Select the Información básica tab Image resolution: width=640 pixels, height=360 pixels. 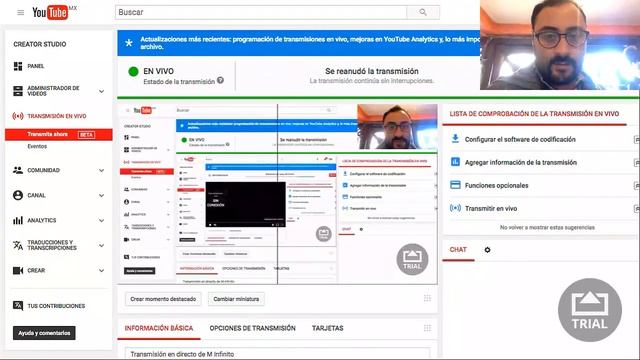tap(159, 328)
